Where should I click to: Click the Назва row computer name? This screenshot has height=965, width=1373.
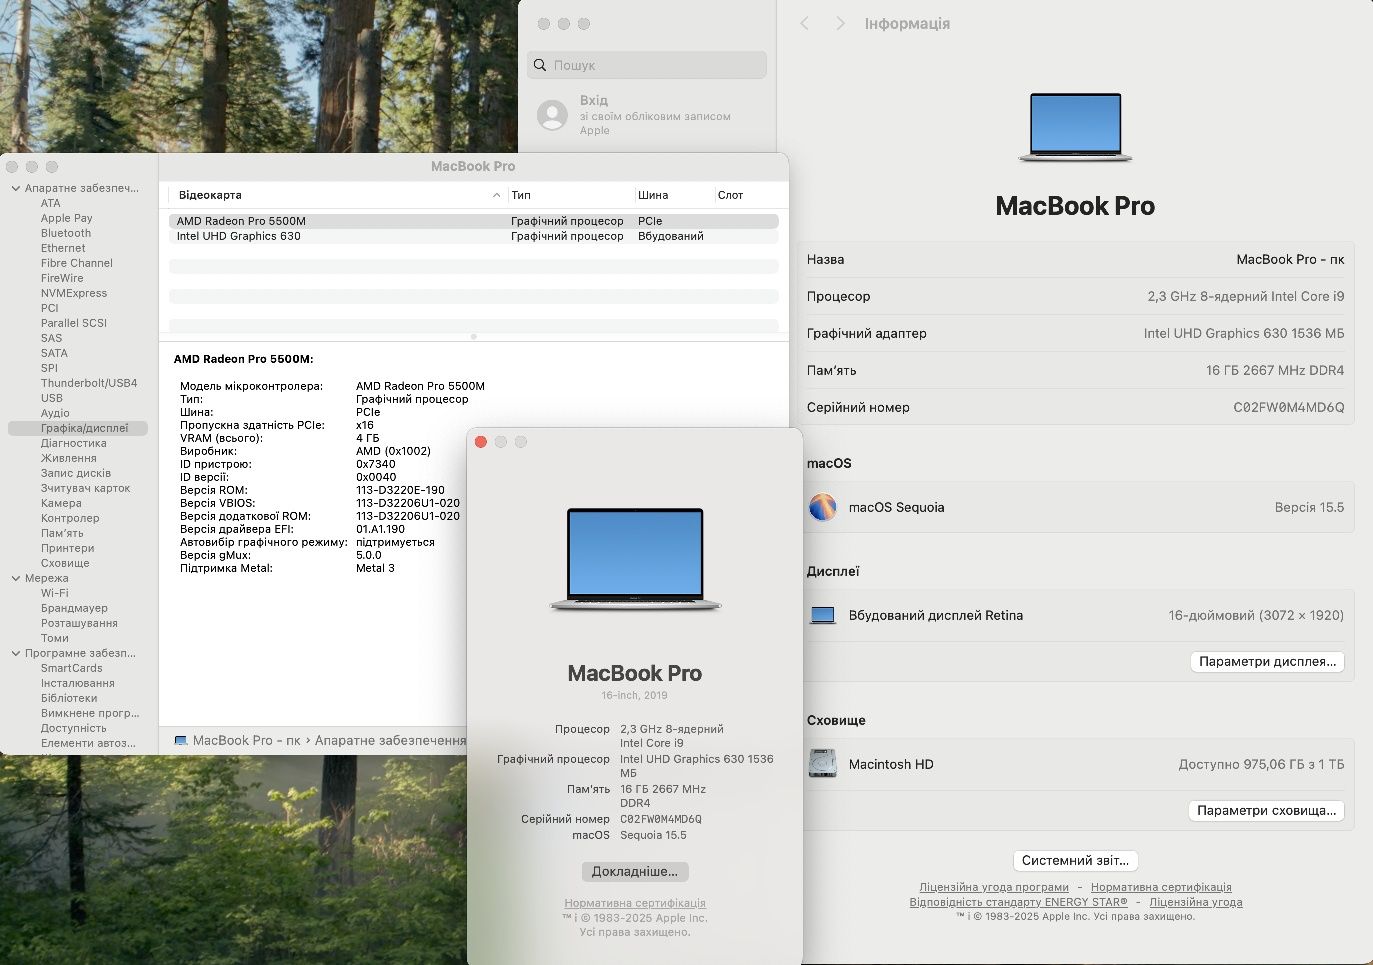tap(1290, 259)
